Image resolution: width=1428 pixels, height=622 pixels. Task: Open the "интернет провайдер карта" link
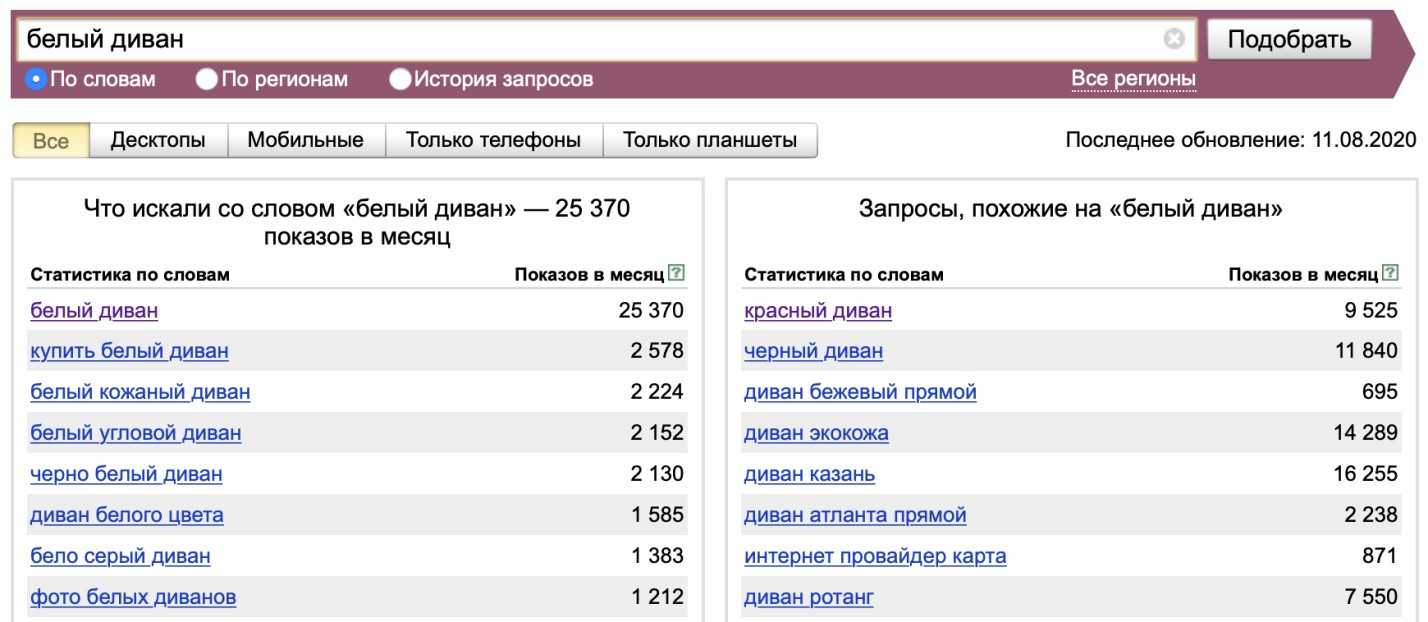(x=875, y=556)
